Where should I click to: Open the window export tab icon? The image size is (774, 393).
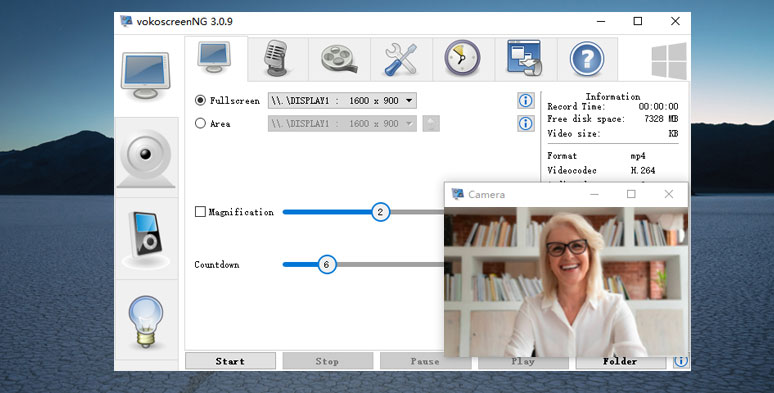click(525, 59)
